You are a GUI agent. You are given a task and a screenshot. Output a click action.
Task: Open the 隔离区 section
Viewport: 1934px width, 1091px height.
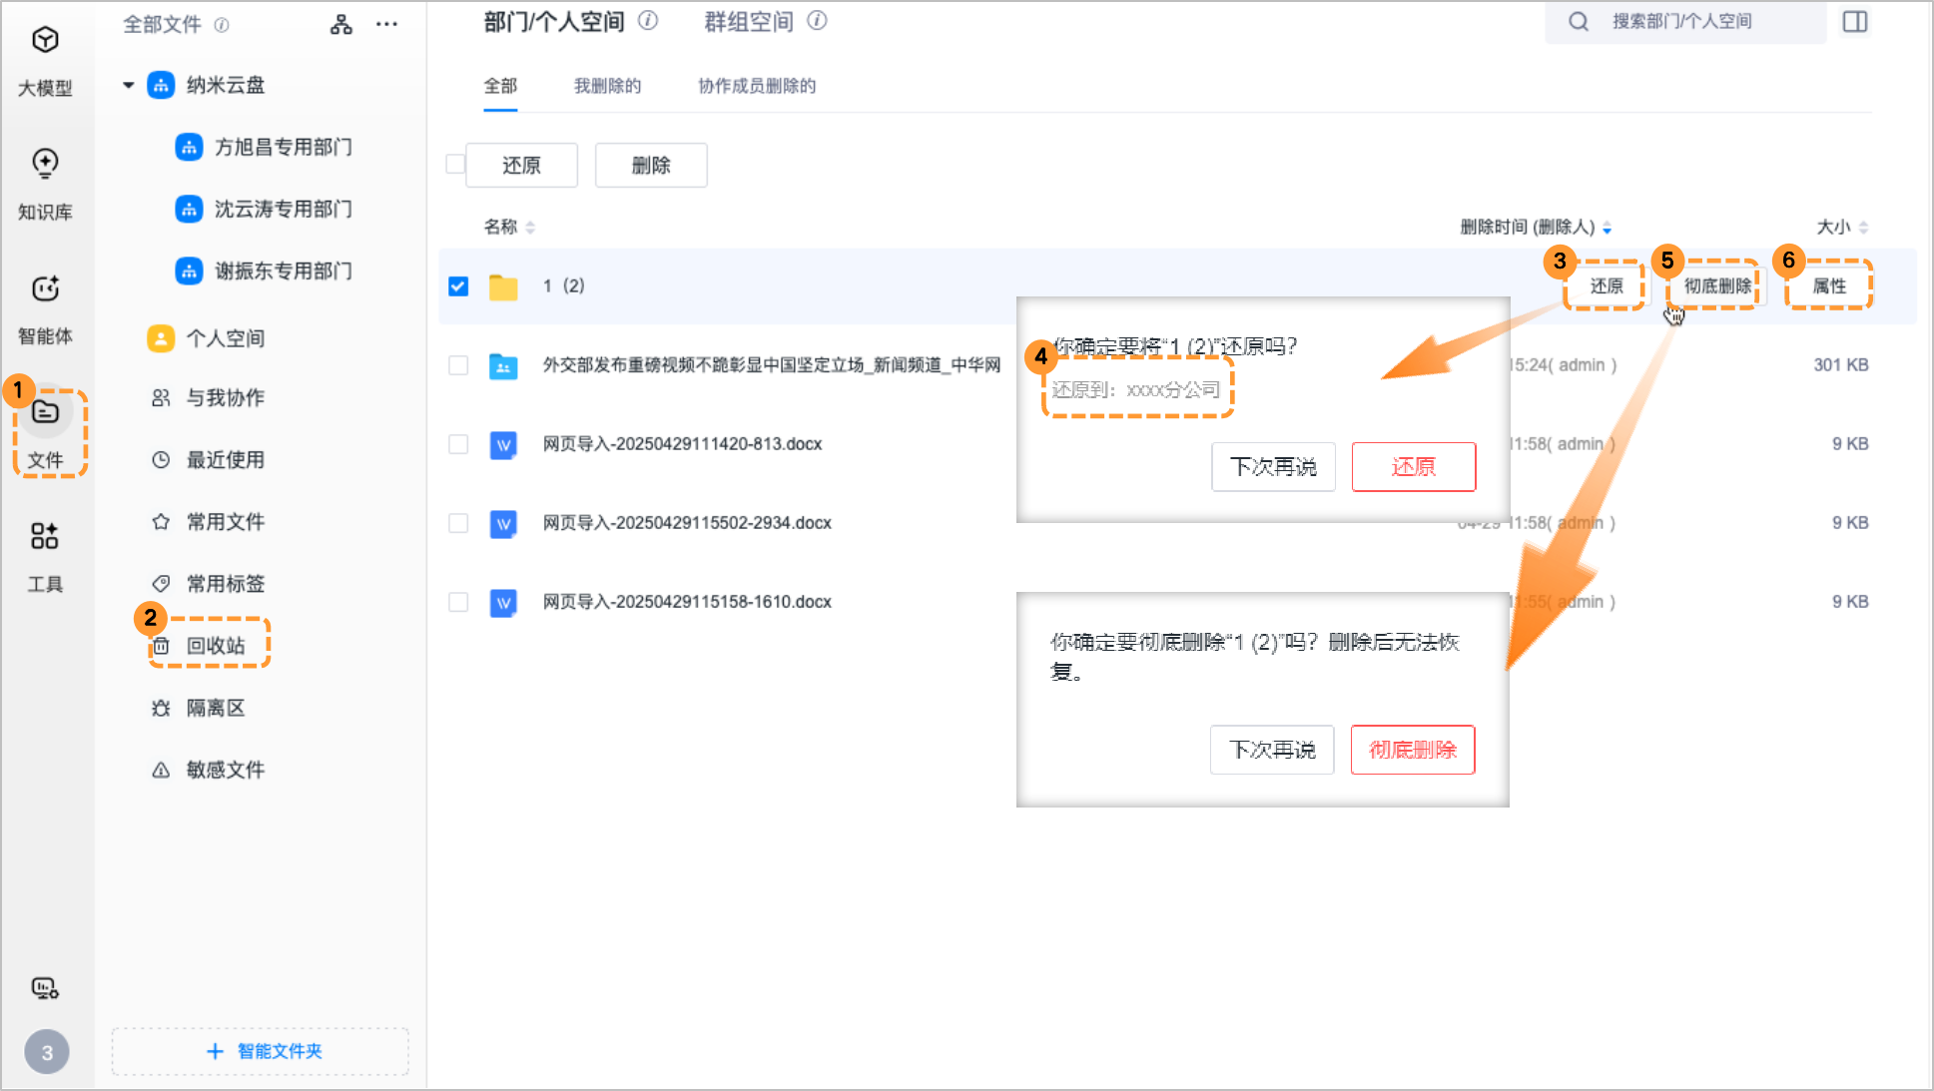(216, 707)
